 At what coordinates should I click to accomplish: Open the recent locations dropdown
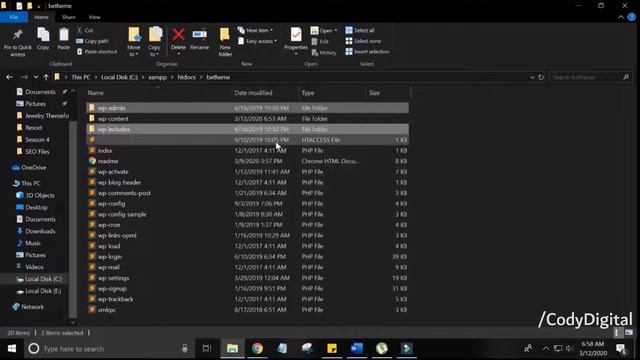(x=36, y=77)
